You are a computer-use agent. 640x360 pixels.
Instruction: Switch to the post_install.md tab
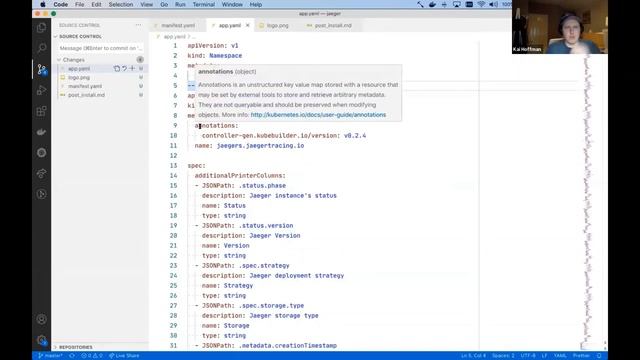pos(333,25)
